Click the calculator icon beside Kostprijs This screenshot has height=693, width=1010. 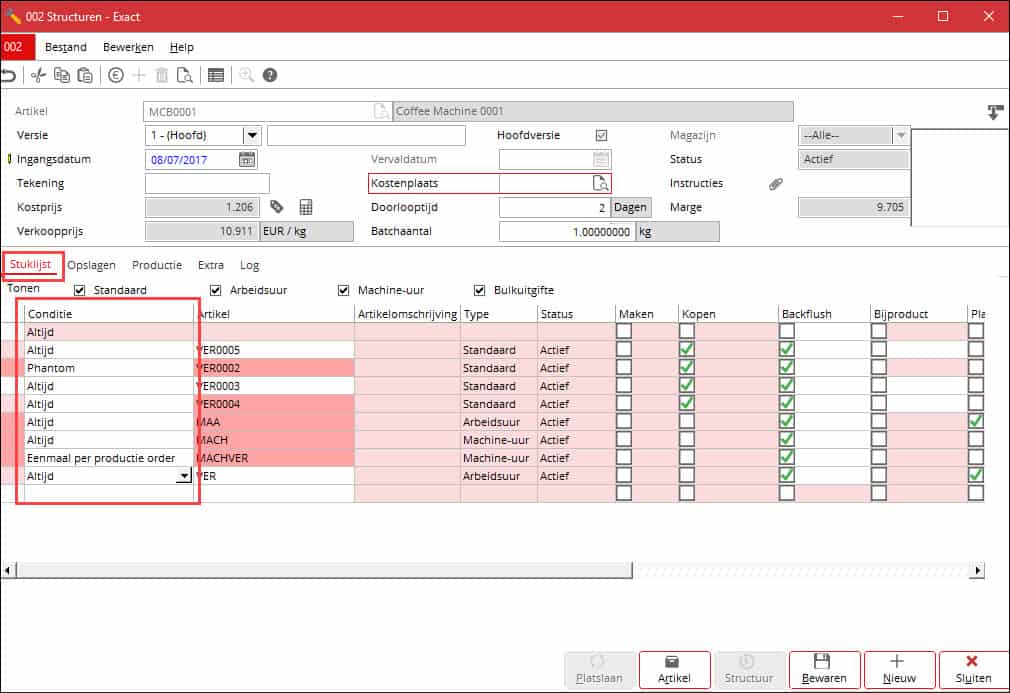tap(306, 207)
